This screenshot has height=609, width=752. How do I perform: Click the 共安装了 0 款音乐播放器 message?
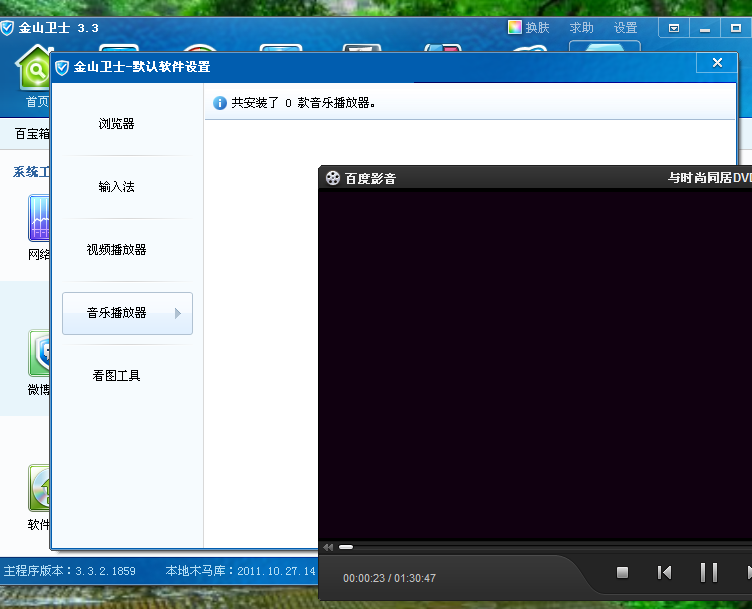[x=303, y=103]
